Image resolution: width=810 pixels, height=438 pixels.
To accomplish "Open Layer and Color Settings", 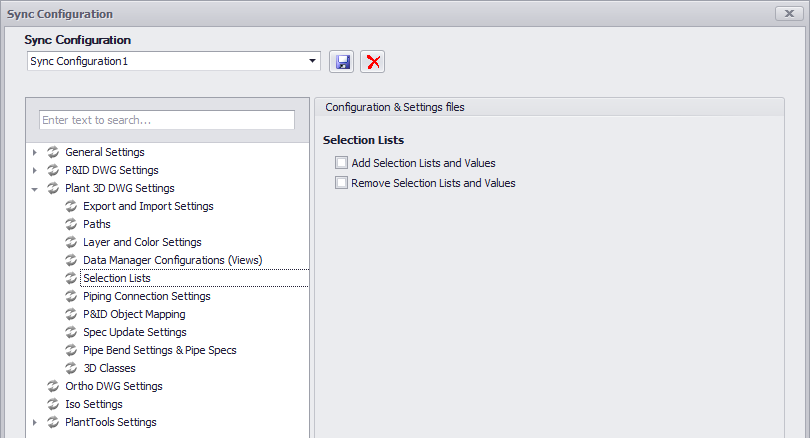I will coord(142,242).
